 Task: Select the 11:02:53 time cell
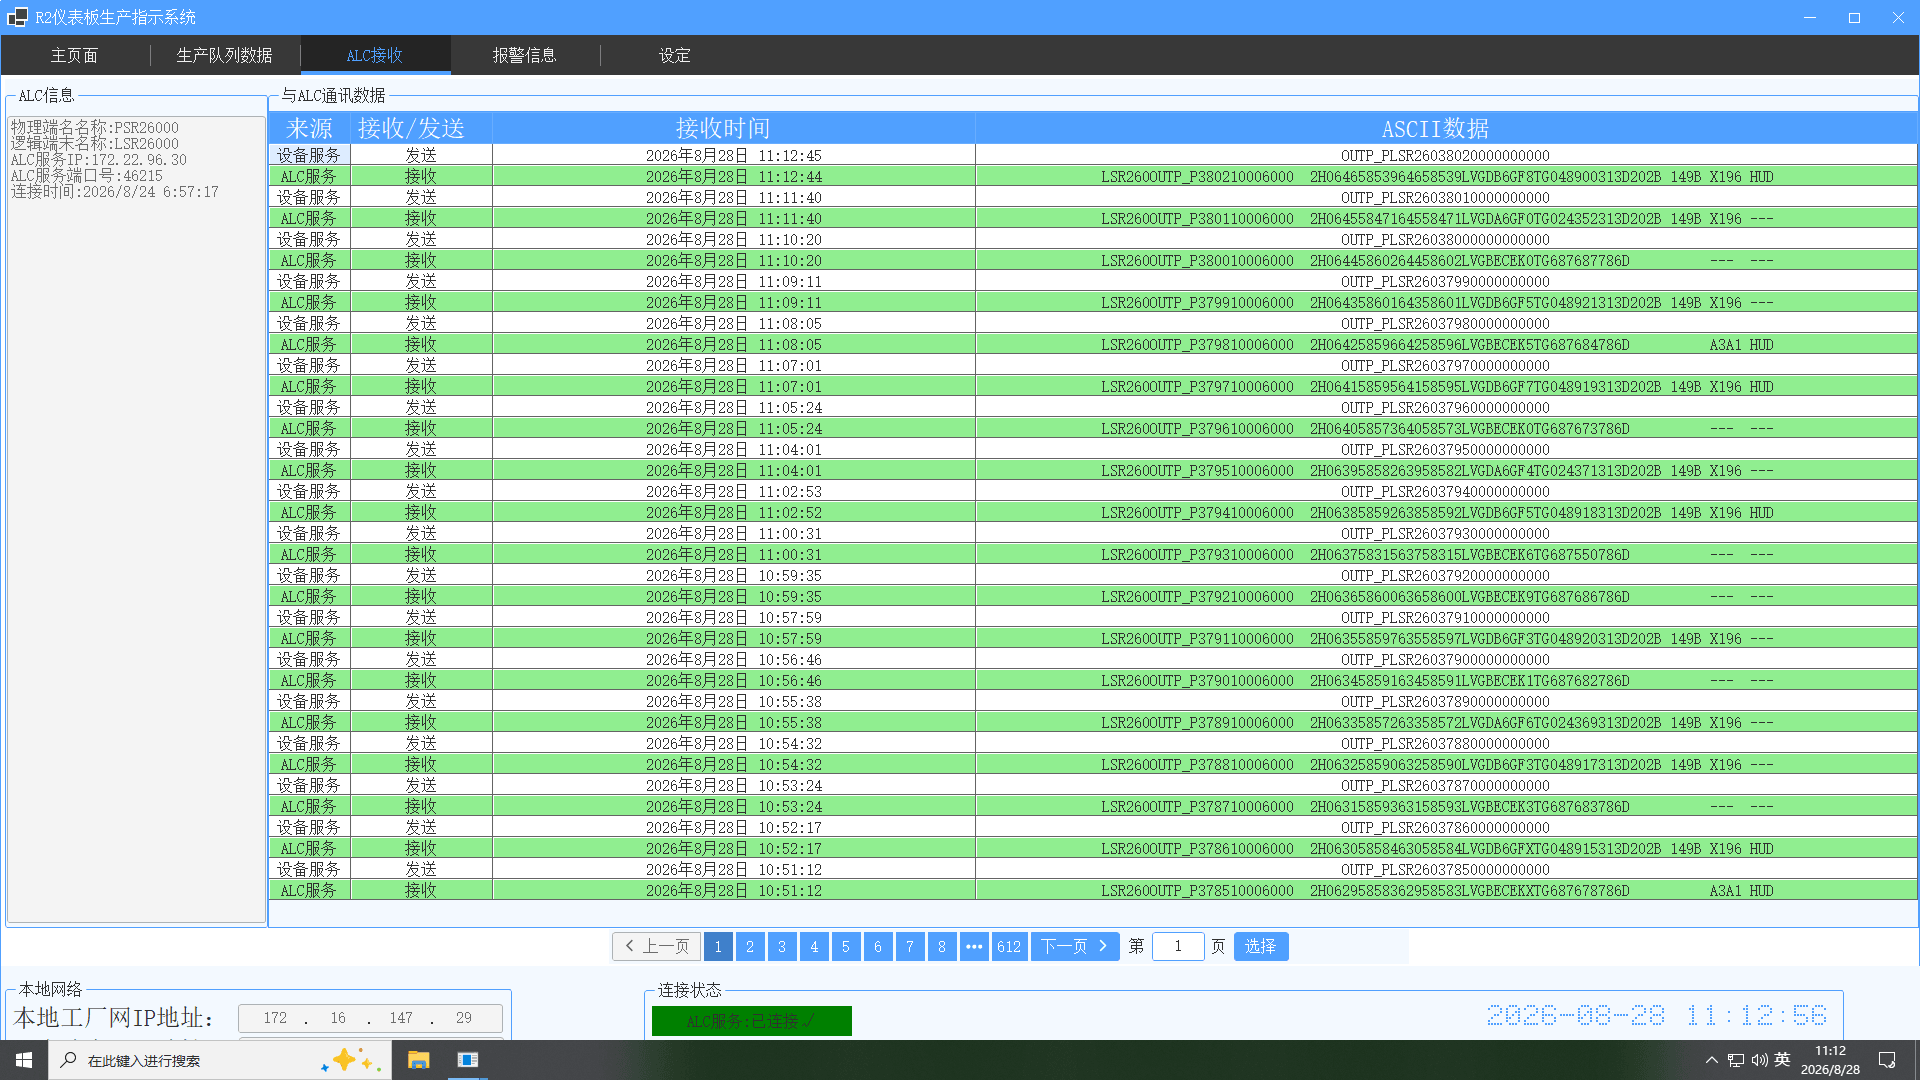tap(733, 491)
